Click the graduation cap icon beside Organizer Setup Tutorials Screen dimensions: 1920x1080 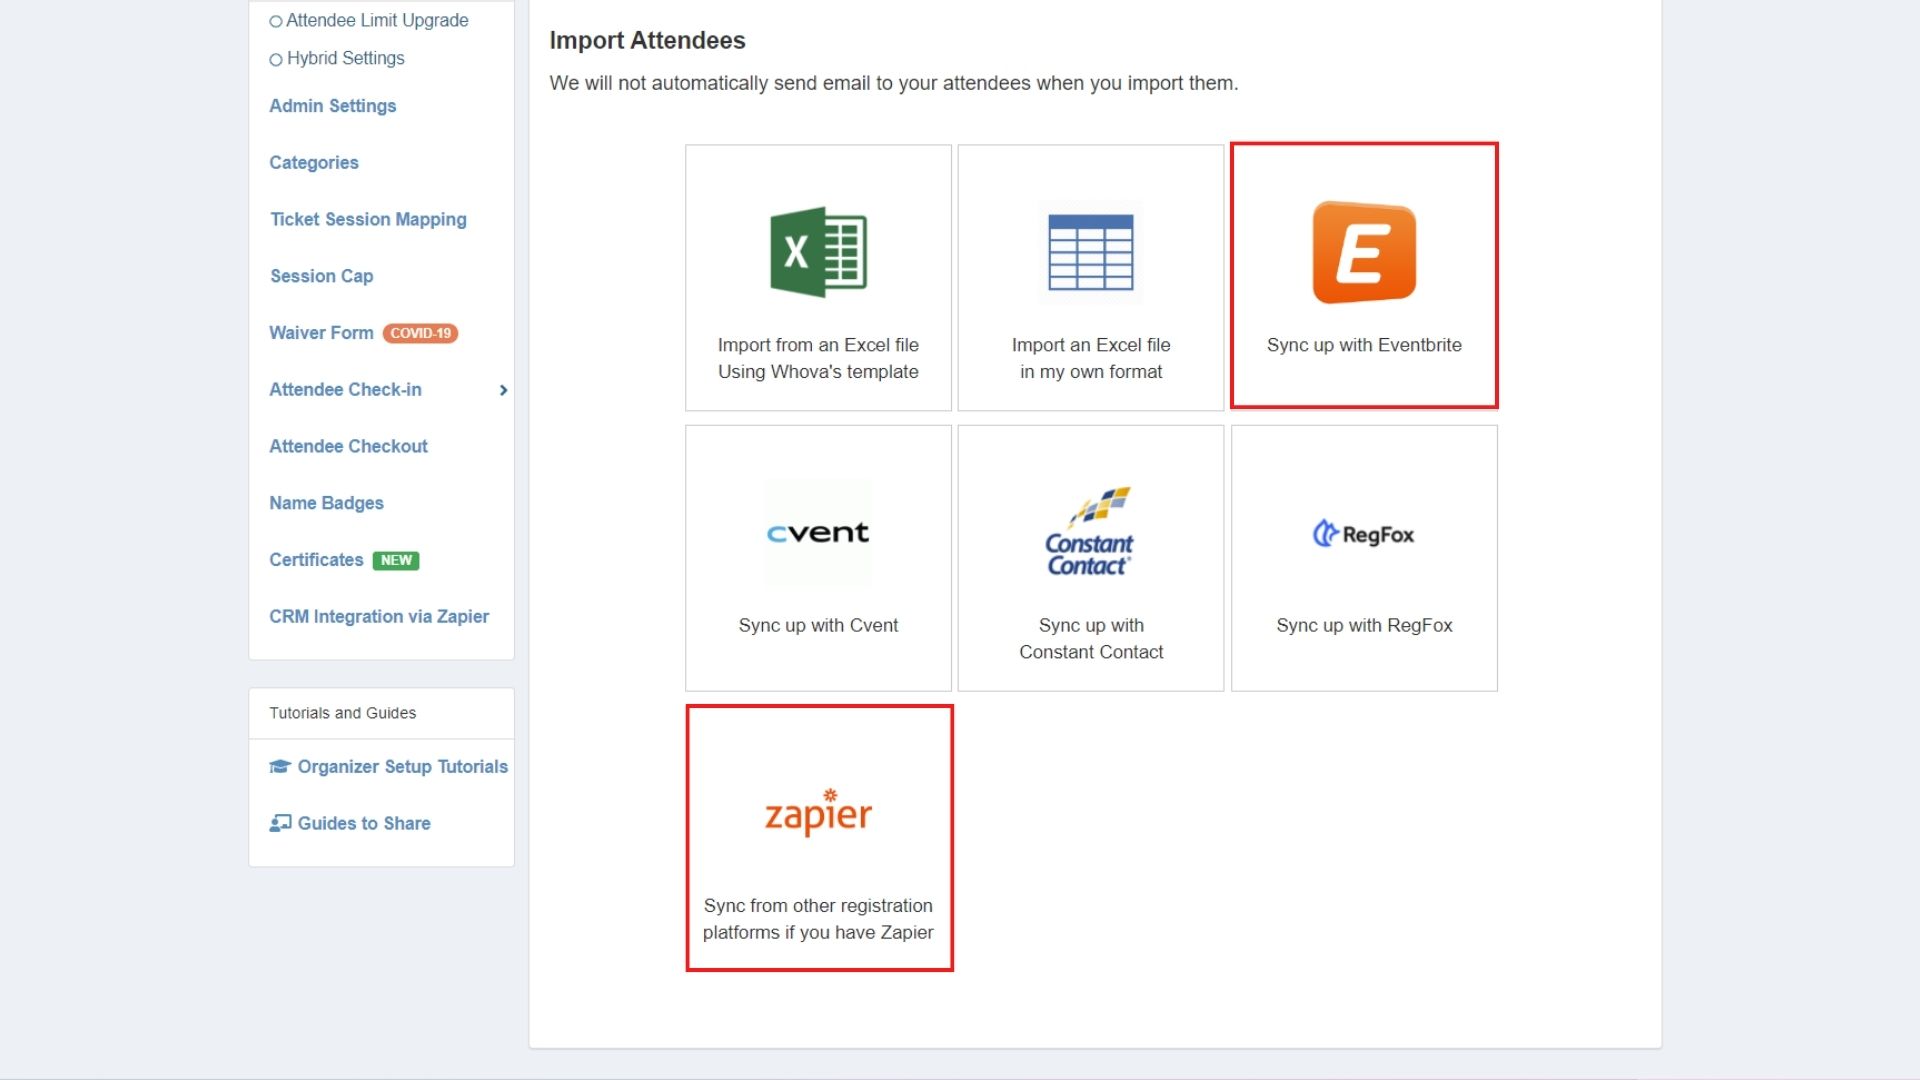(279, 767)
